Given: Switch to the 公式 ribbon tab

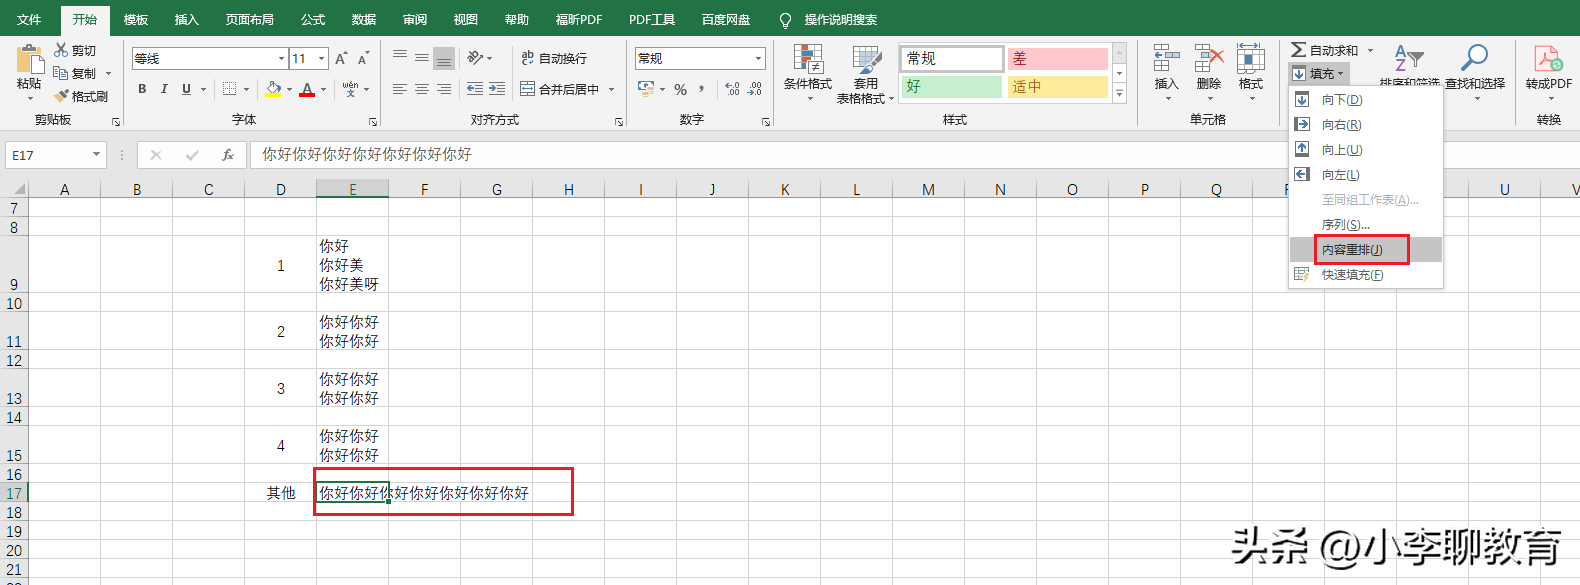Looking at the screenshot, I should [x=313, y=19].
